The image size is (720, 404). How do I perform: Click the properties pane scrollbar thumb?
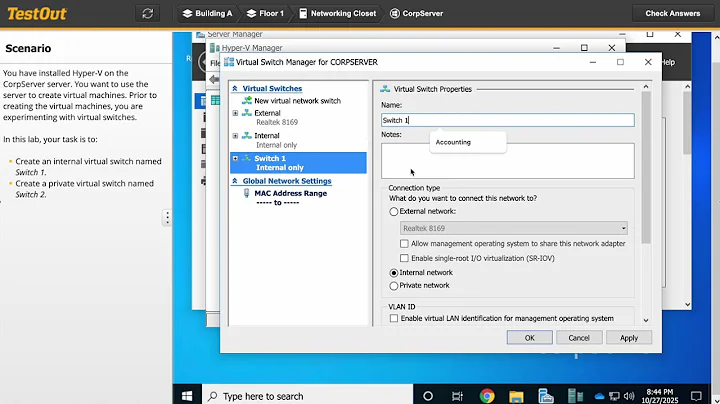(x=646, y=168)
